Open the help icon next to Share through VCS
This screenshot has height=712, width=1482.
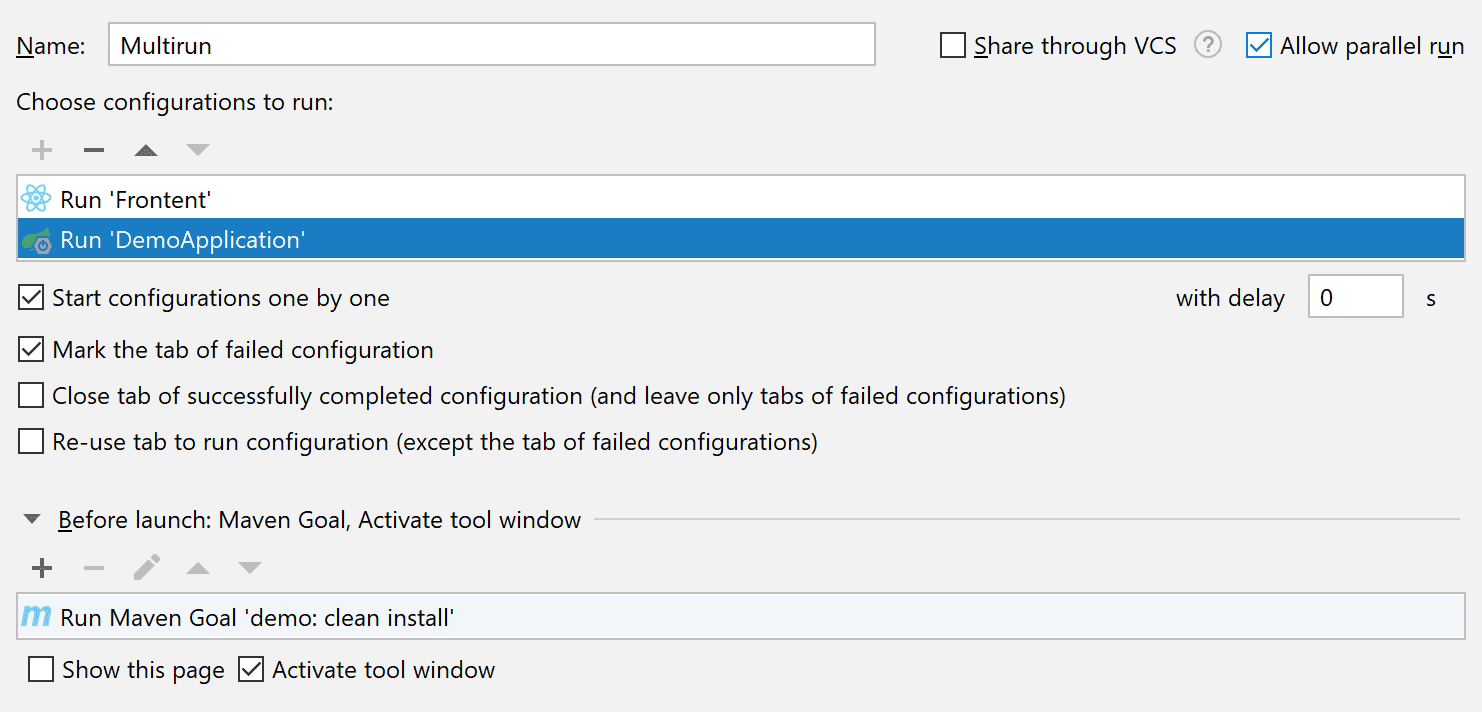[x=1208, y=45]
